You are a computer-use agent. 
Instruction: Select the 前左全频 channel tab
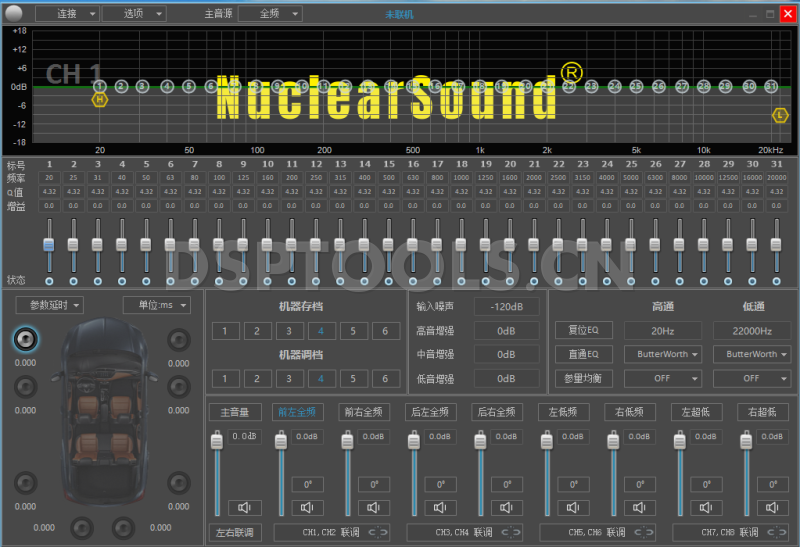click(297, 412)
